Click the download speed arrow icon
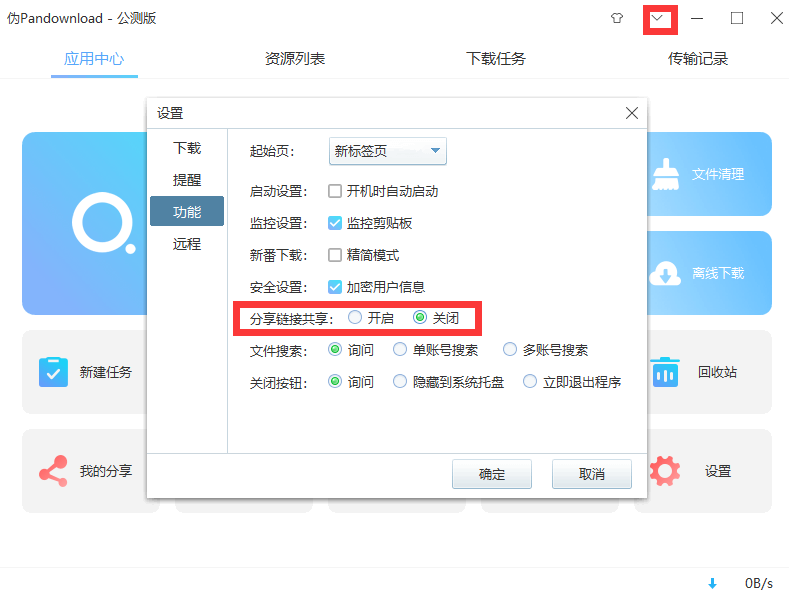This screenshot has height=596, width=789. [713, 583]
